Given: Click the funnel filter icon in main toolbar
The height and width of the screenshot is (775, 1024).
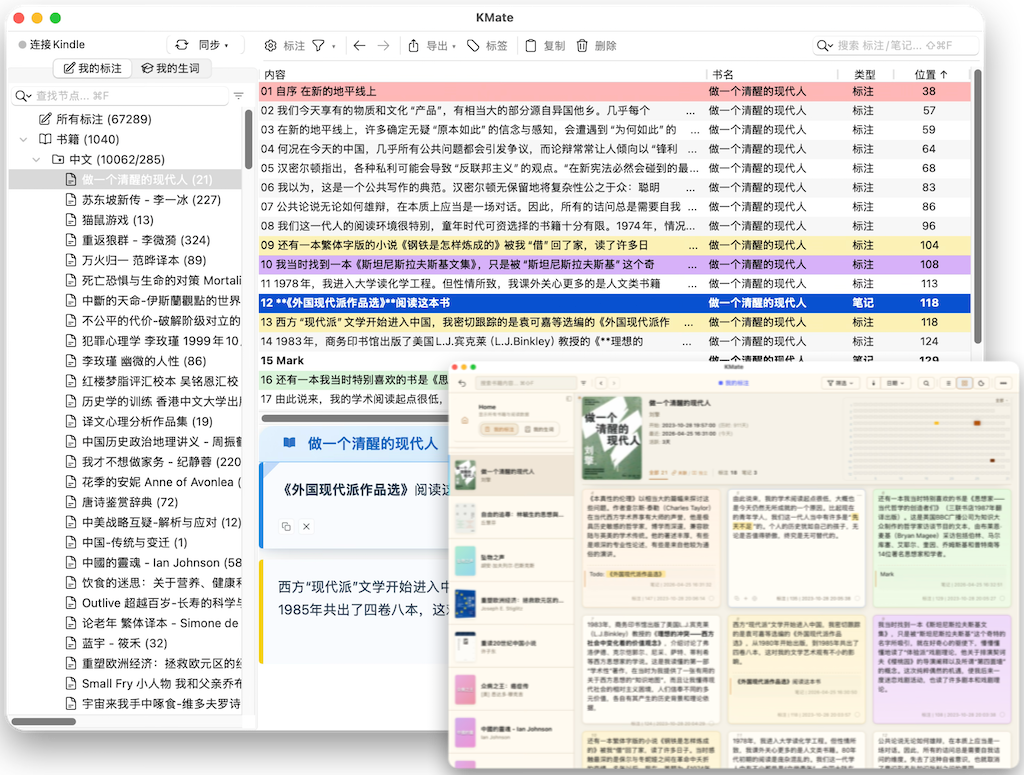Looking at the screenshot, I should click(x=318, y=46).
